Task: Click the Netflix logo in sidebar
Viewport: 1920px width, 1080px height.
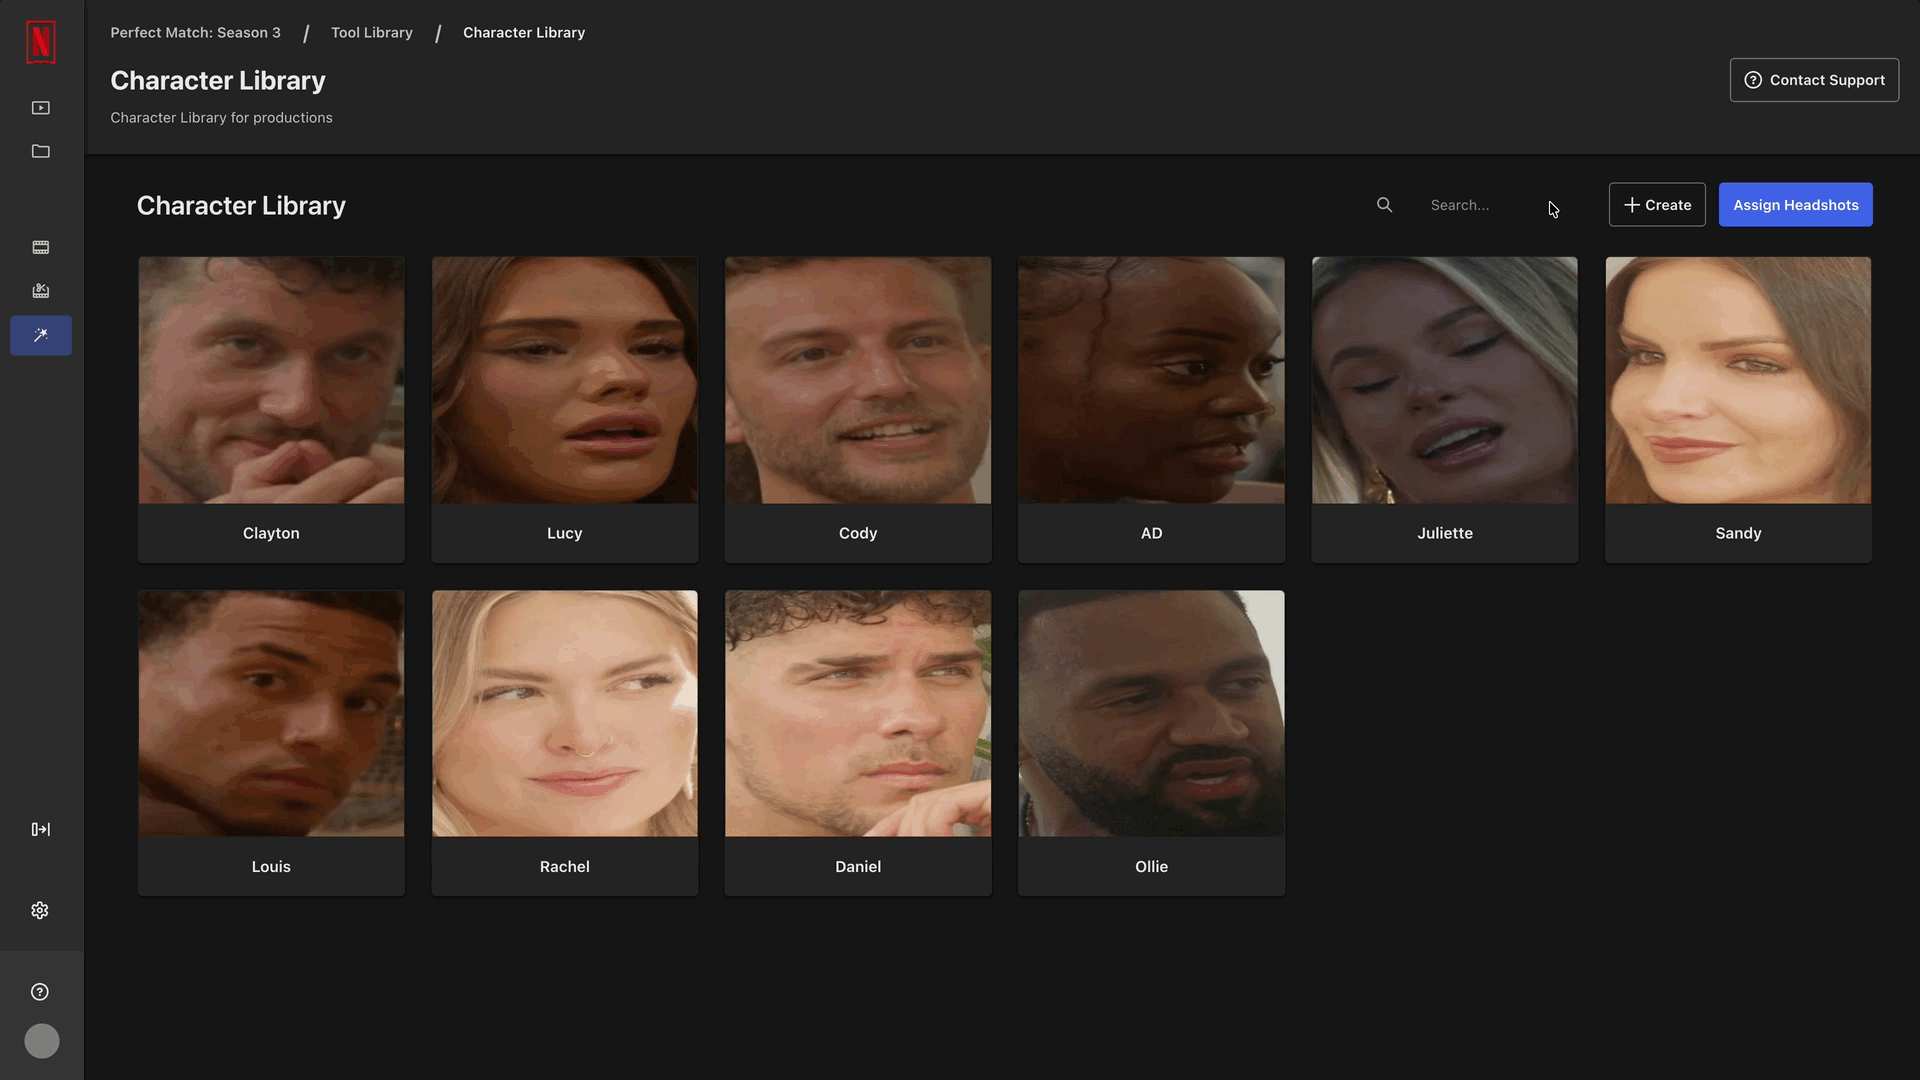Action: [x=41, y=42]
